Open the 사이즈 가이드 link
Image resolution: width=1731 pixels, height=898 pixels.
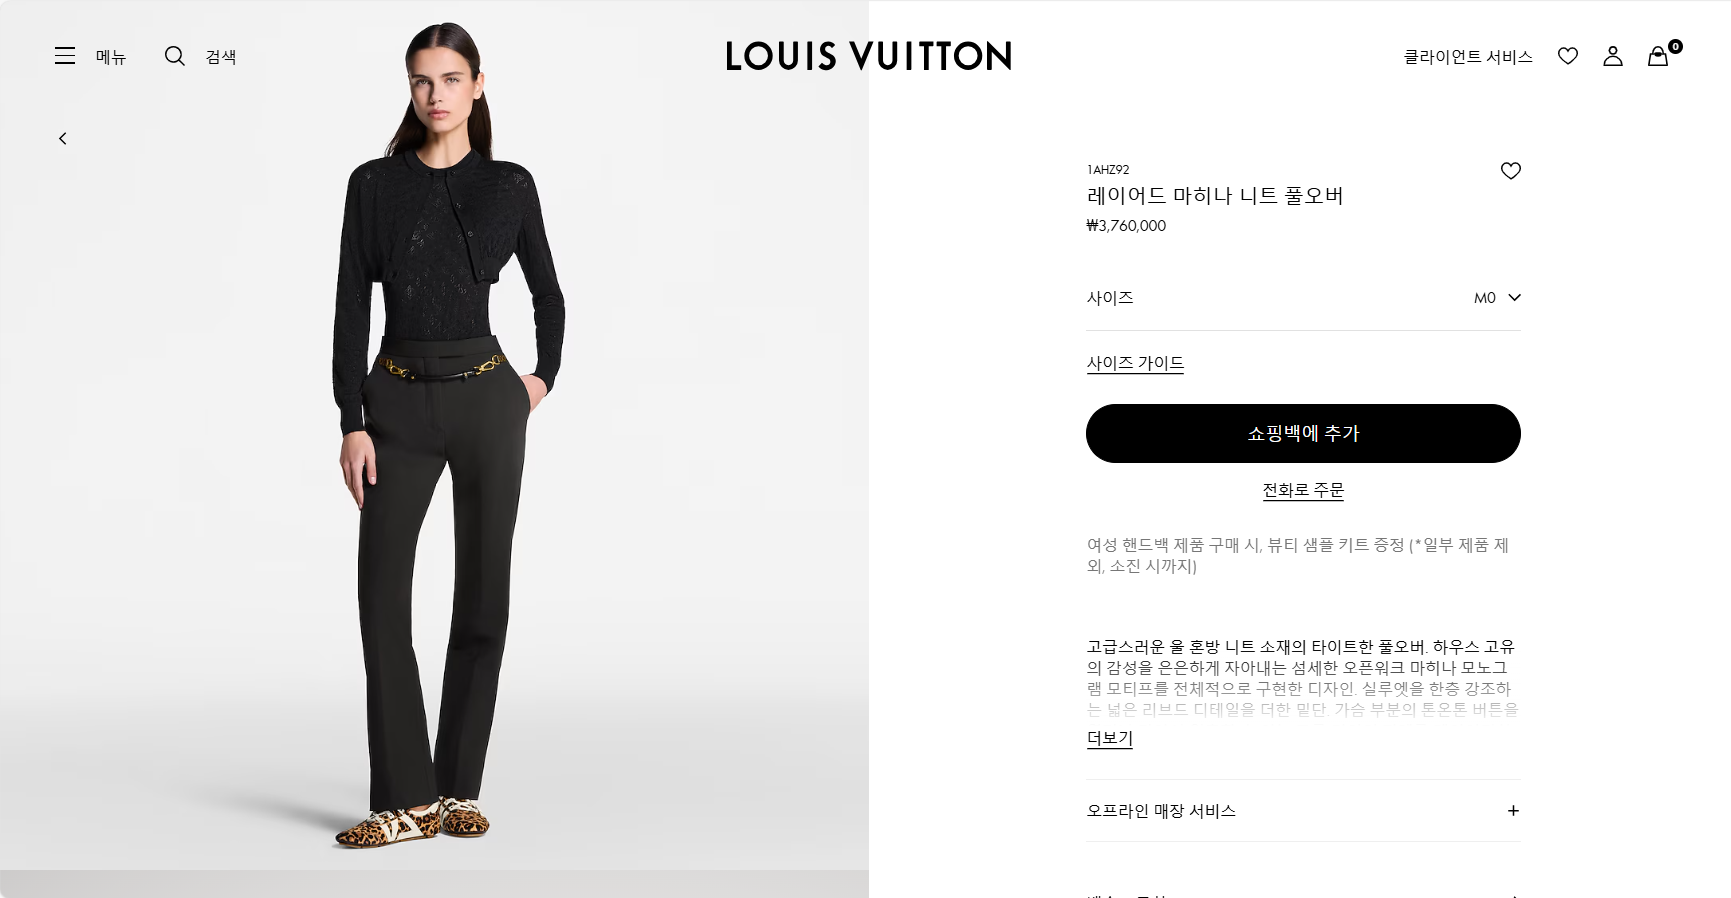pyautogui.click(x=1135, y=363)
